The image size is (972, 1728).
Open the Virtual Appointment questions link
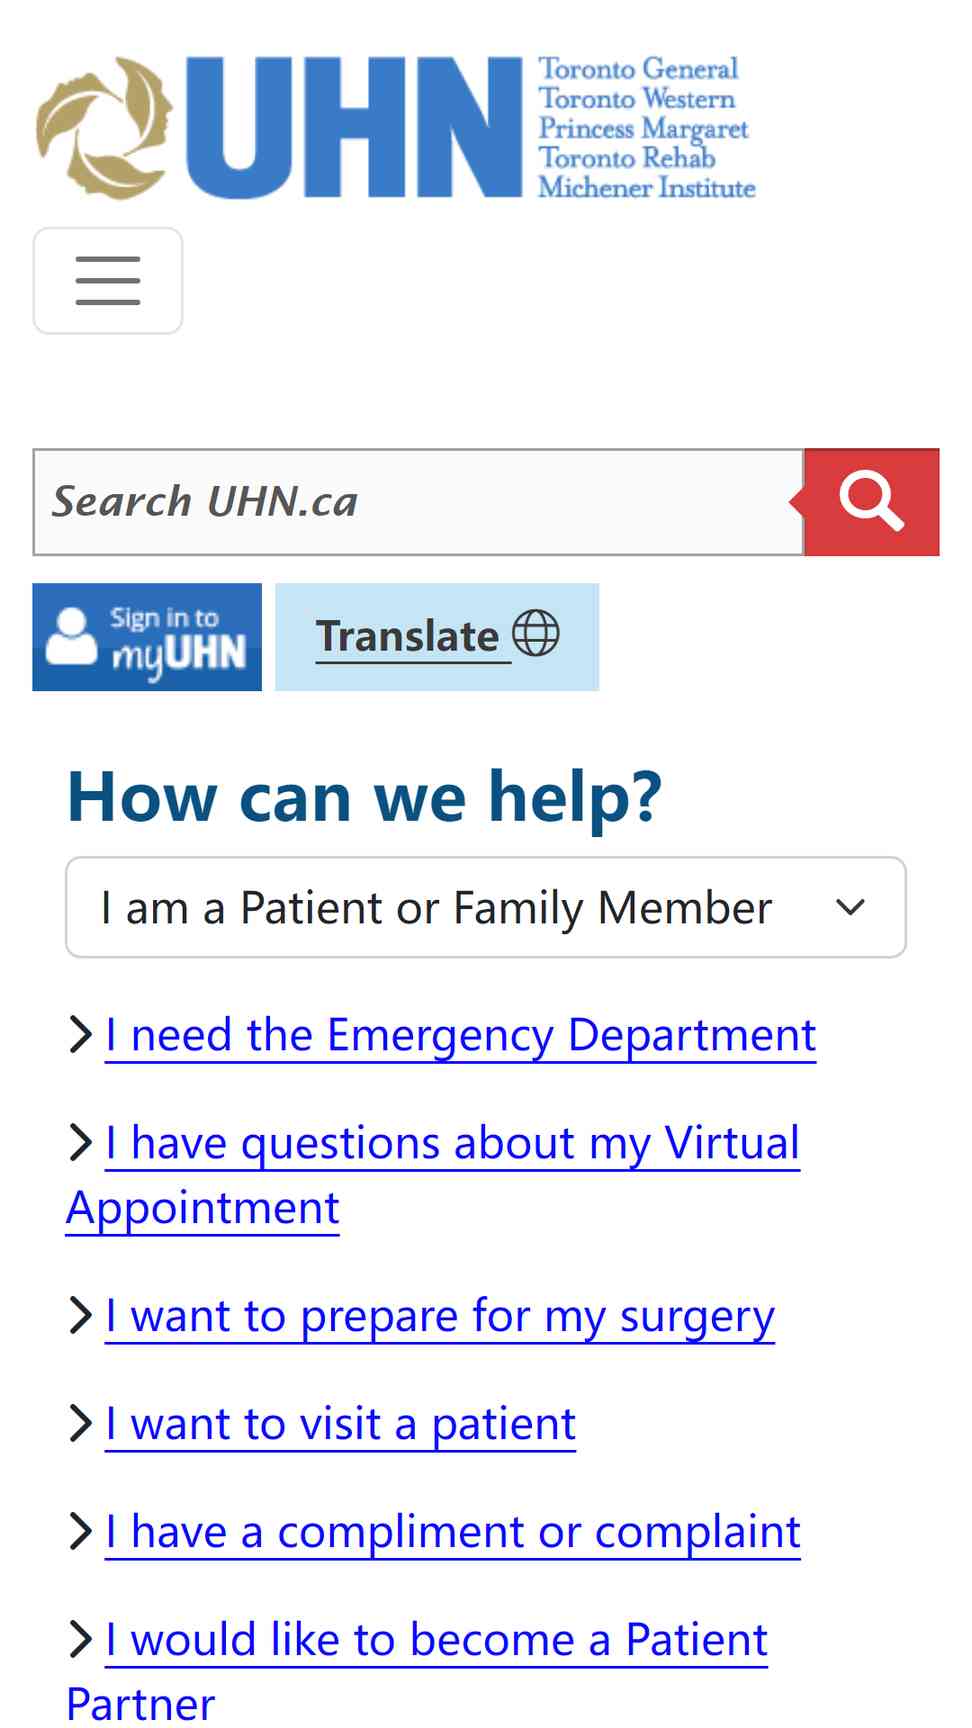click(x=433, y=1175)
